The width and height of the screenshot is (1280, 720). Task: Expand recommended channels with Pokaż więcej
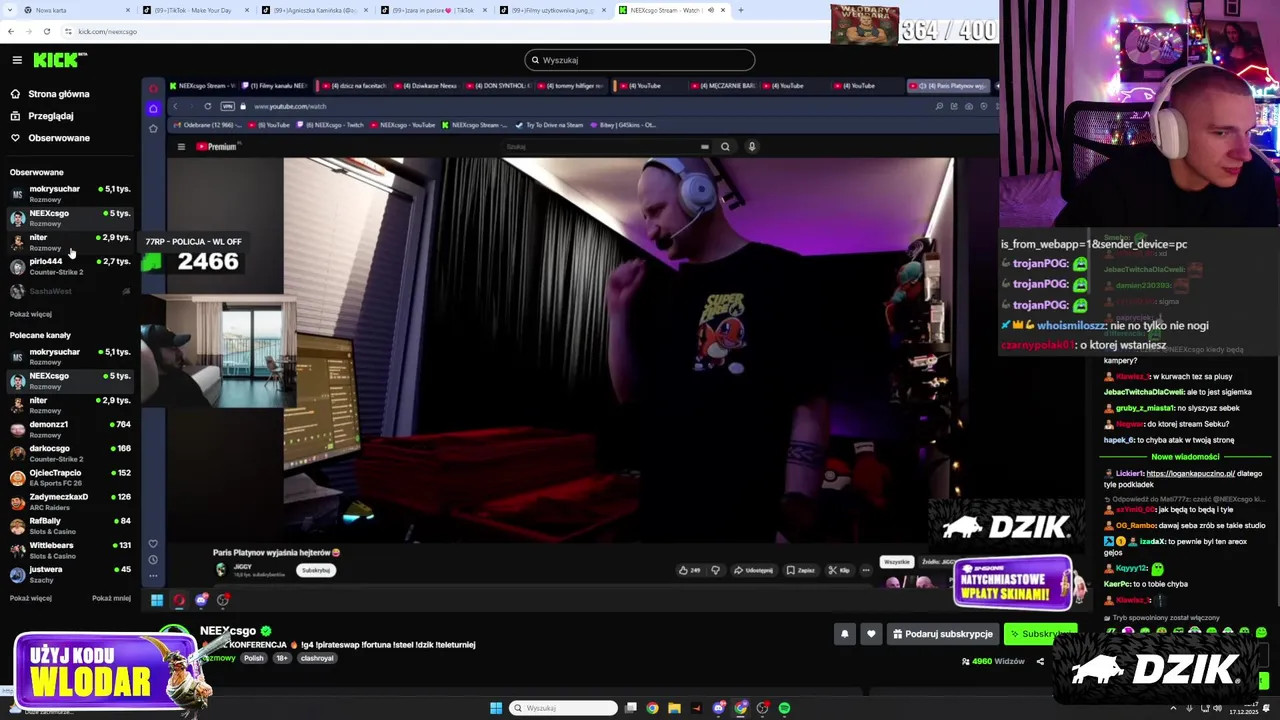coord(31,598)
